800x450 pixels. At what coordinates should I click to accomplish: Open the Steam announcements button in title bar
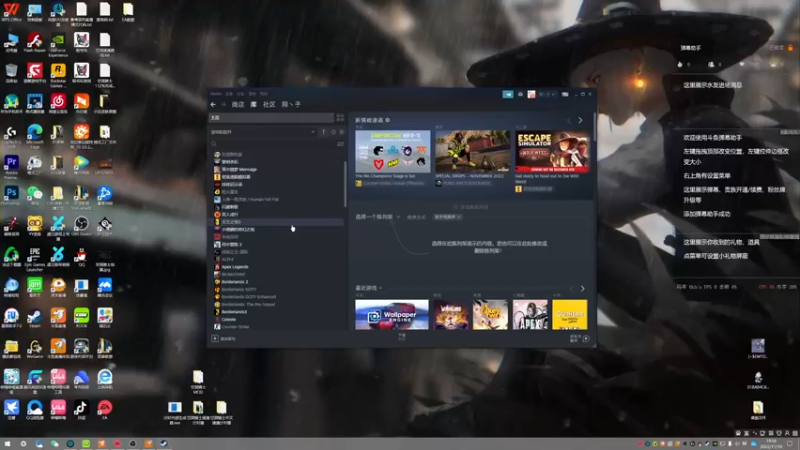(x=508, y=94)
